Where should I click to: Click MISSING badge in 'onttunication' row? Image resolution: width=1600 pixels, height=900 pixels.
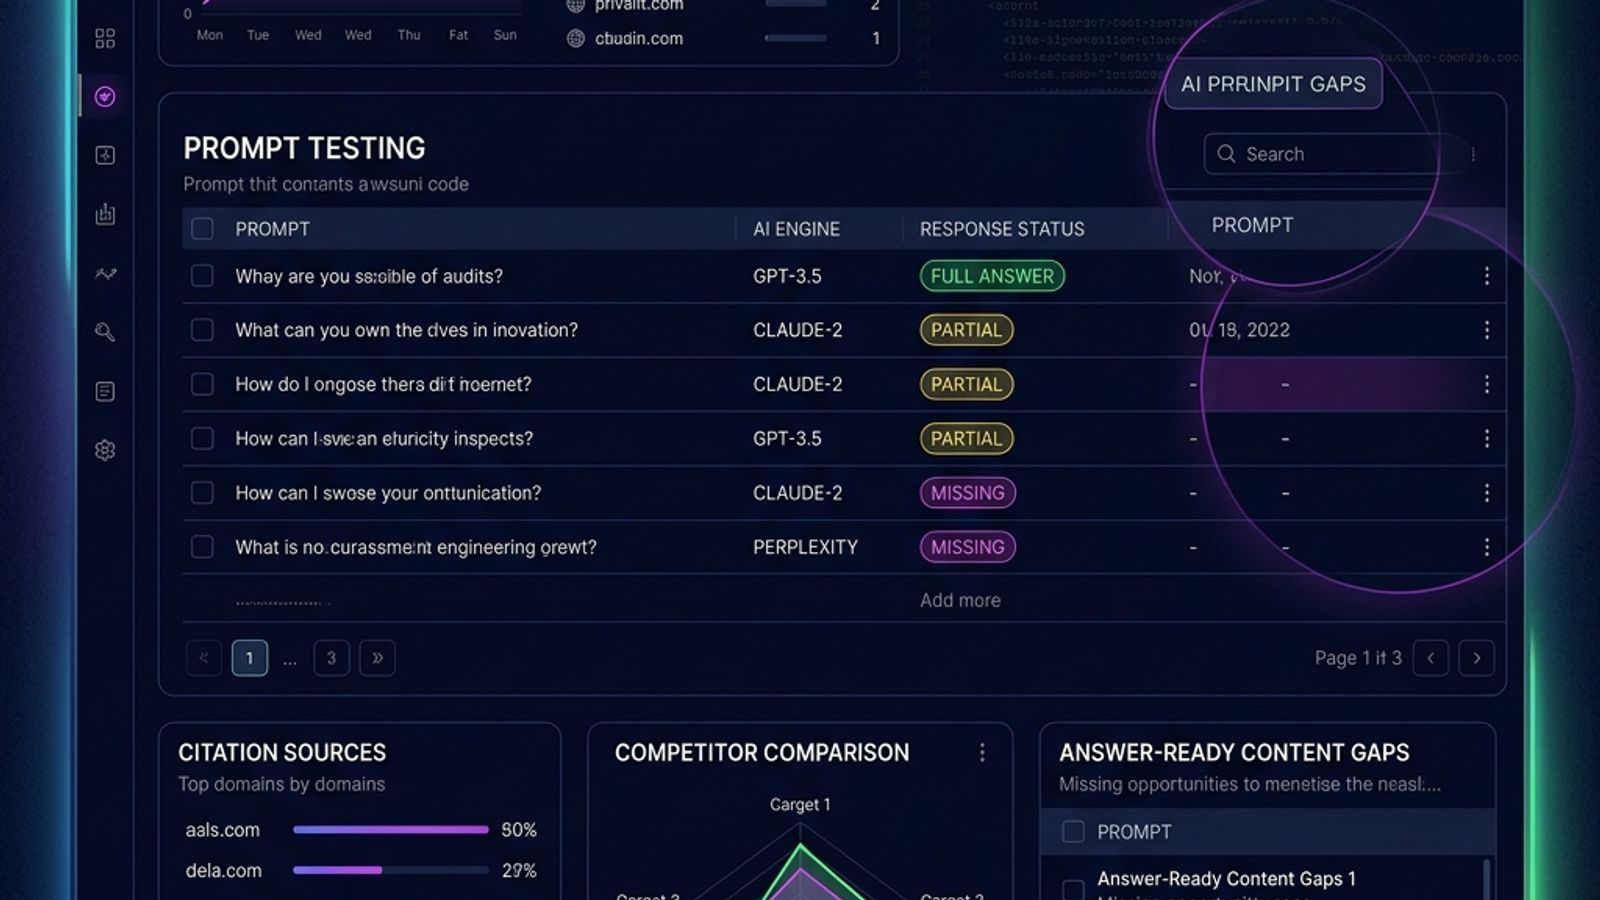coord(968,493)
